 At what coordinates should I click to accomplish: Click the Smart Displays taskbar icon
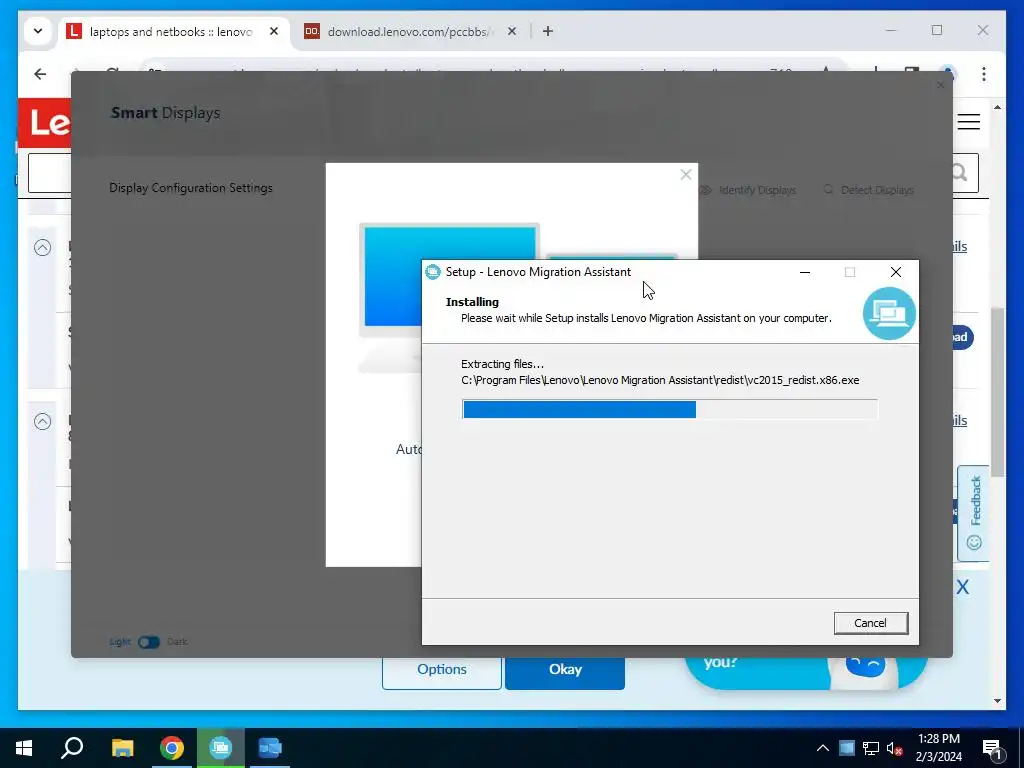point(270,748)
